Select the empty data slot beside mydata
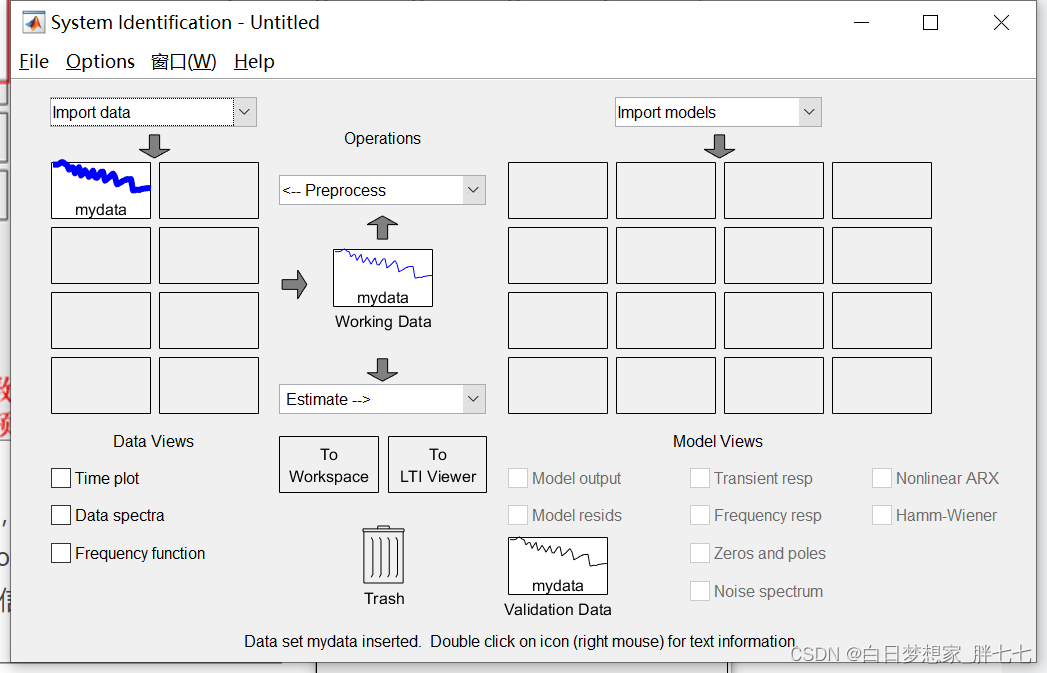This screenshot has width=1047, height=673. (x=209, y=190)
